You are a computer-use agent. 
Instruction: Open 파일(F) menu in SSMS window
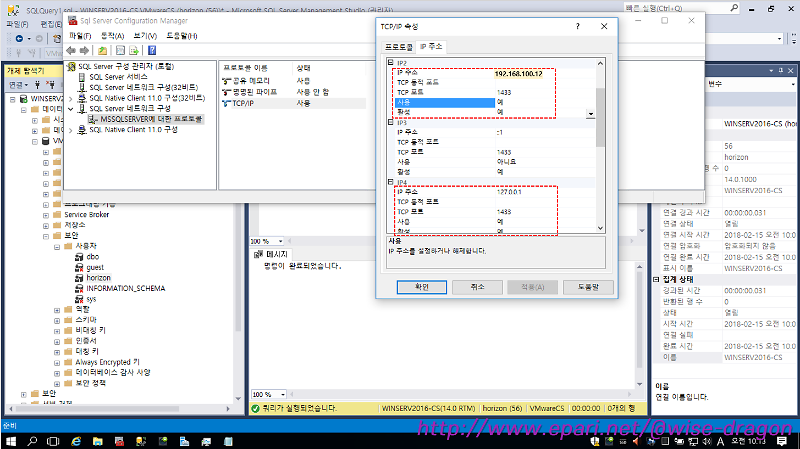17,24
